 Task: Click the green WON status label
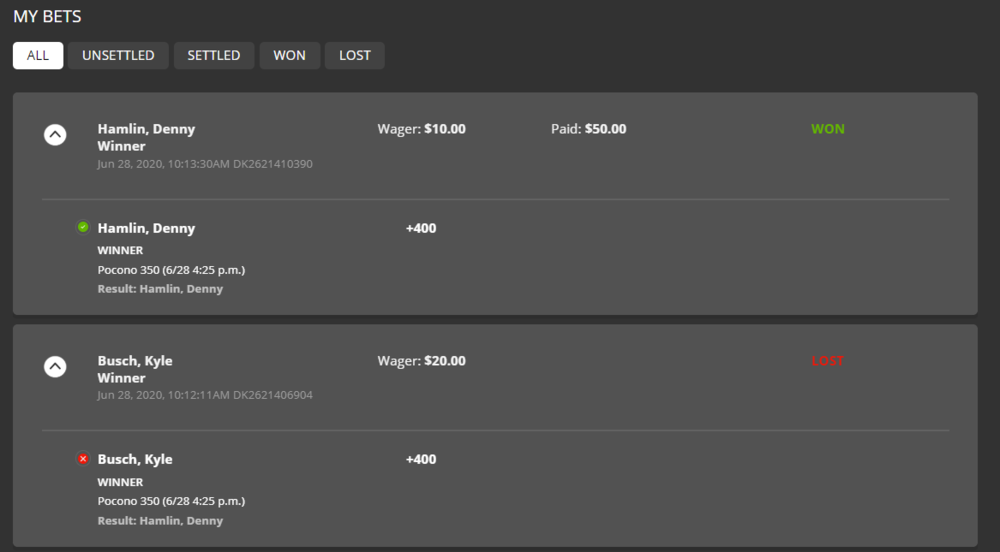click(827, 129)
